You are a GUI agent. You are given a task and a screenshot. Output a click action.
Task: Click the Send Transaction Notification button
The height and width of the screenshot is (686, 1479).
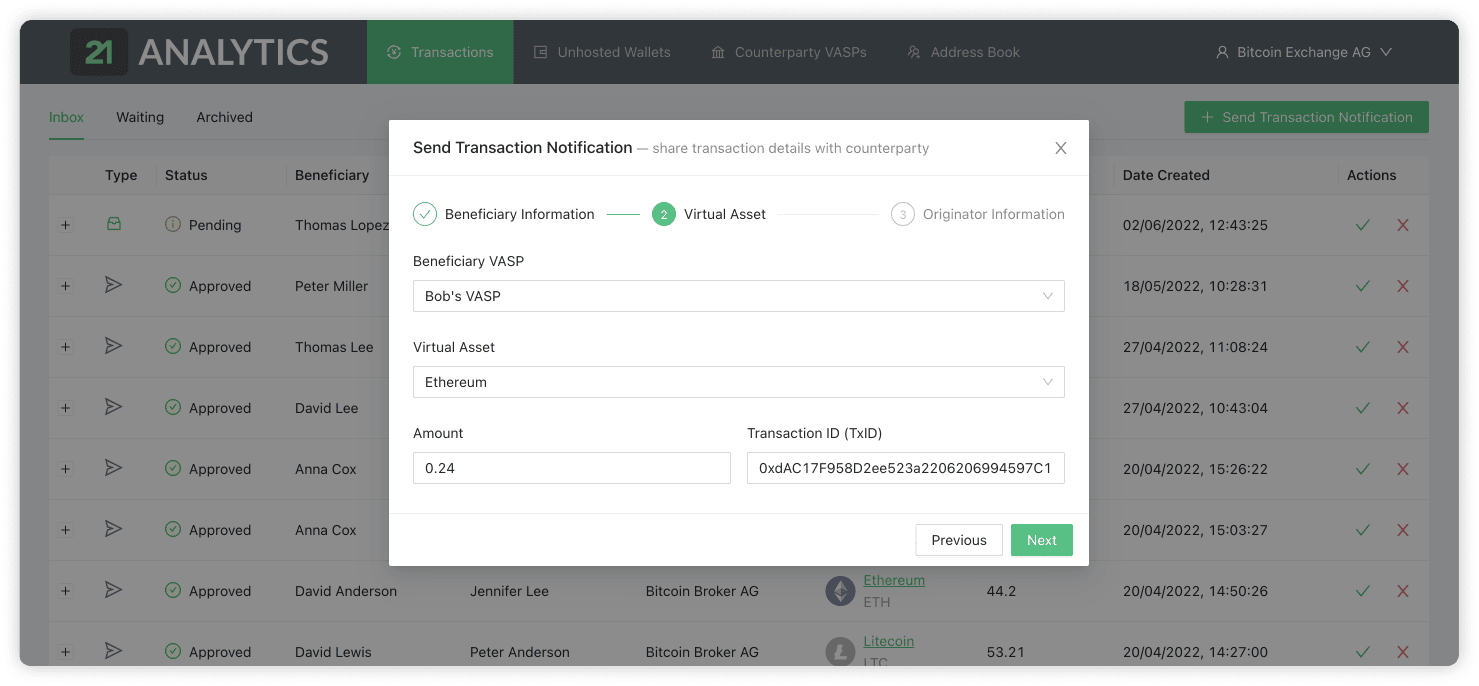pos(1306,117)
